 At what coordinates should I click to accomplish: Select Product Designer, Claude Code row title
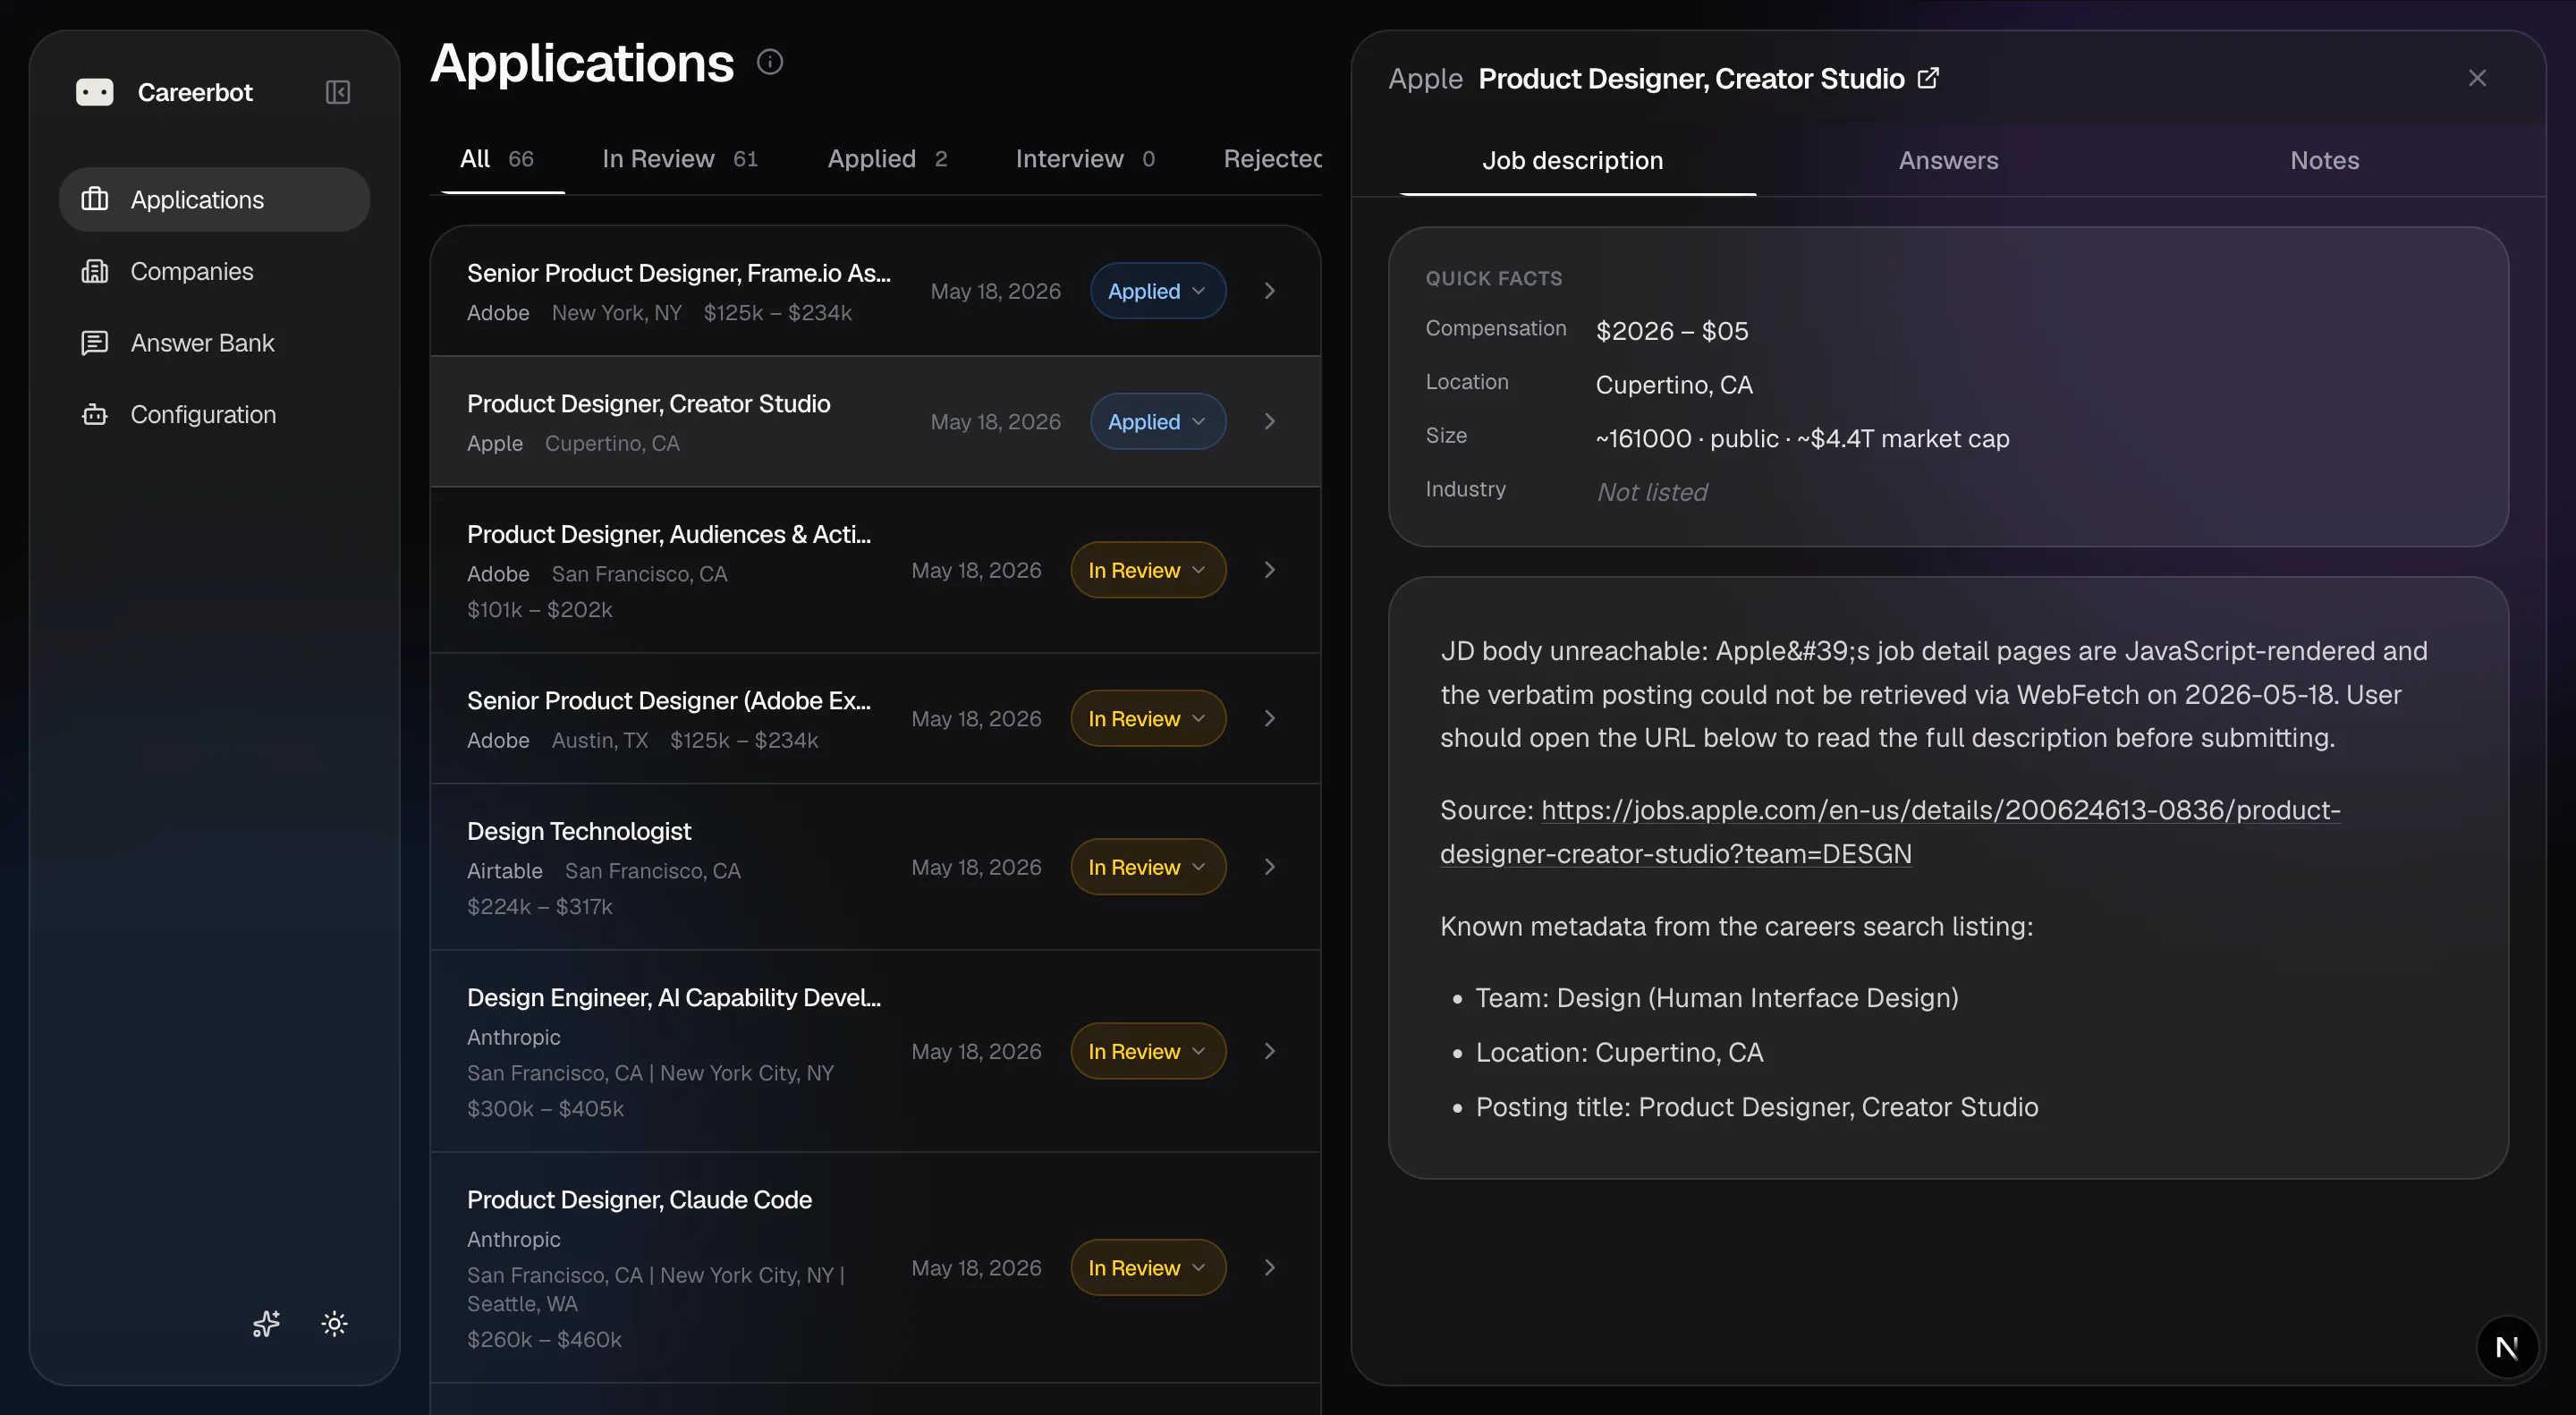pyautogui.click(x=639, y=1199)
